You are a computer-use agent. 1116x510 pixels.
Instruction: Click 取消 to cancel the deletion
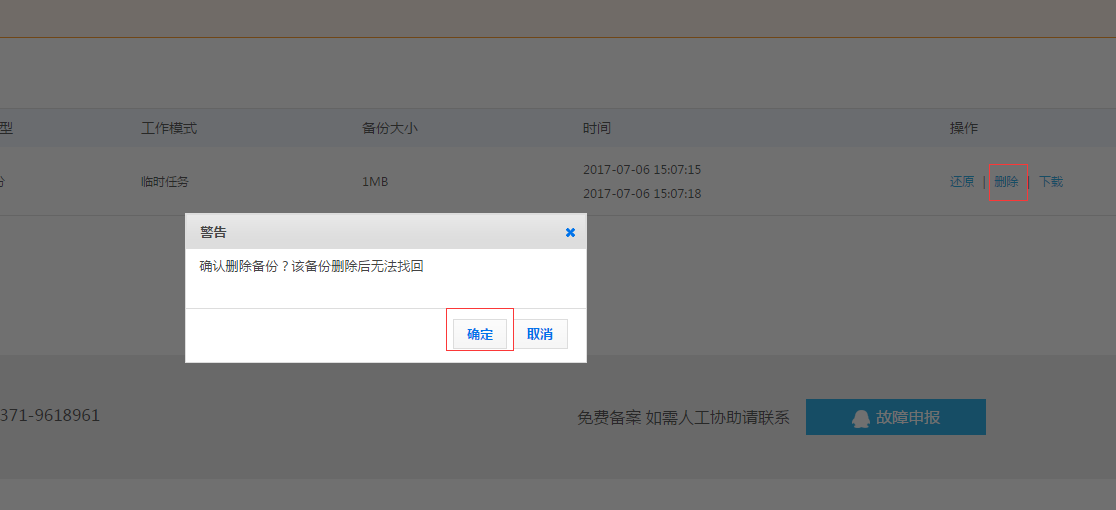tap(540, 334)
